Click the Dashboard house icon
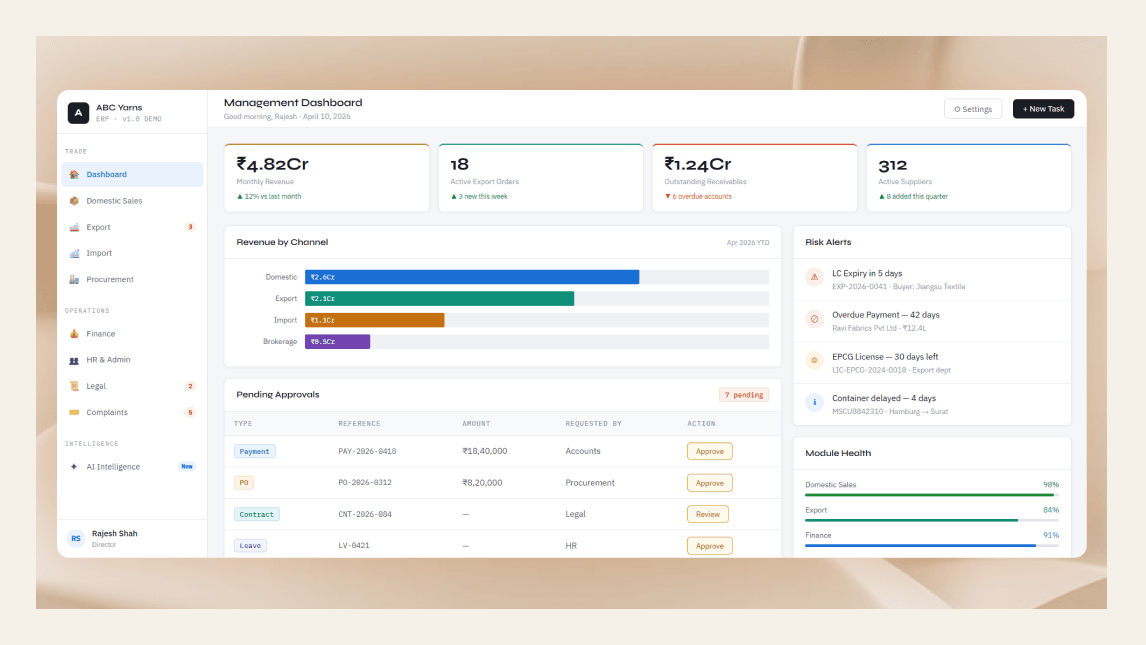The width and height of the screenshot is (1146, 645). (x=74, y=175)
